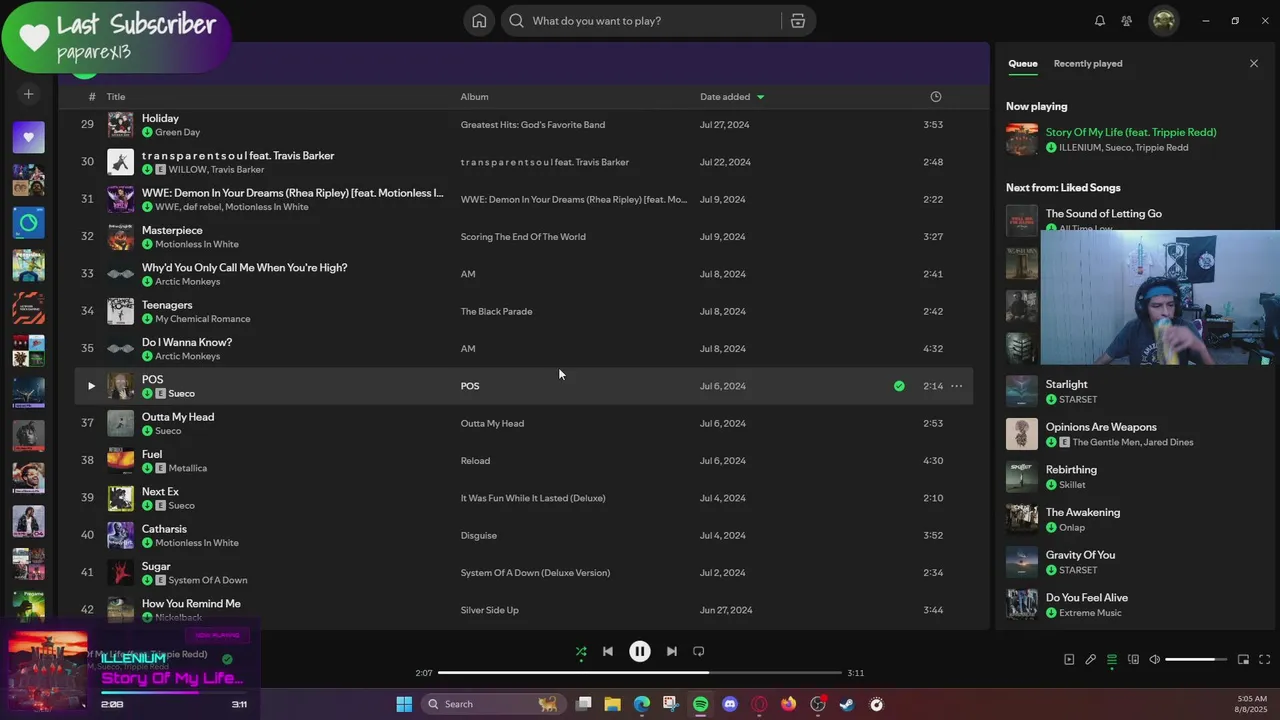Open Friend Activity icon
The height and width of the screenshot is (720, 1280).
coord(1127,21)
